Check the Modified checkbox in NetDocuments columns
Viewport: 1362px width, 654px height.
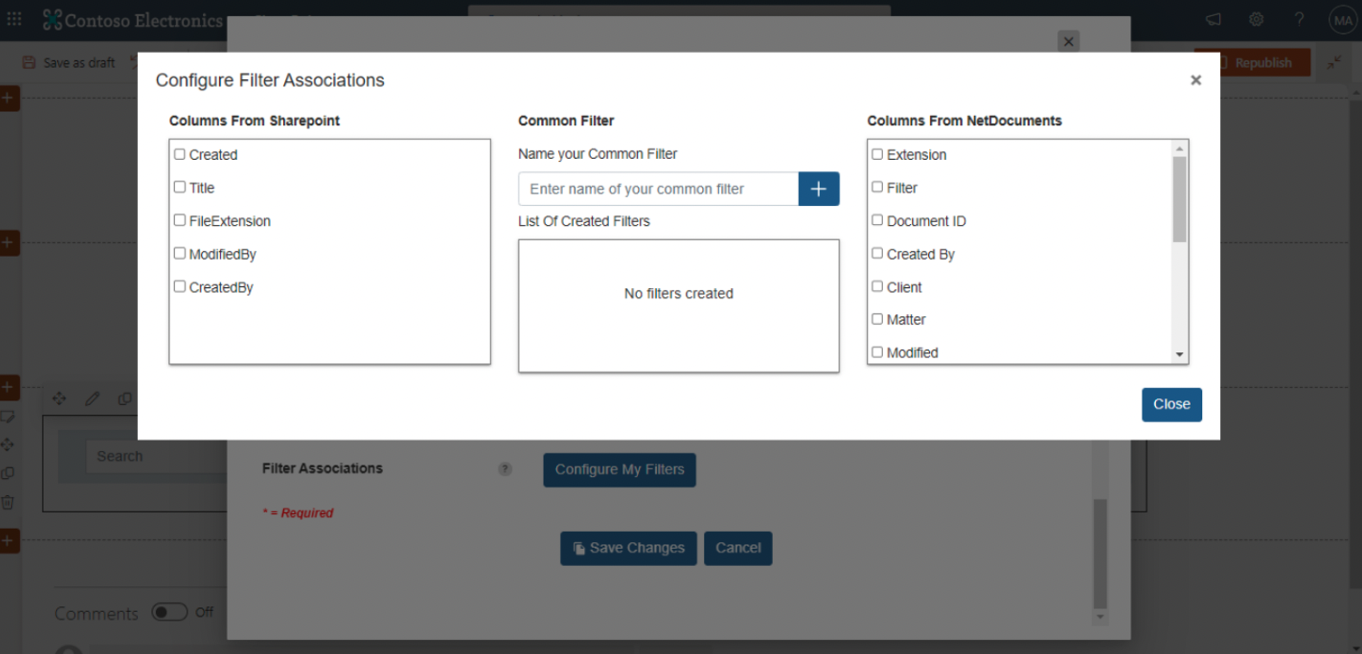click(x=877, y=352)
